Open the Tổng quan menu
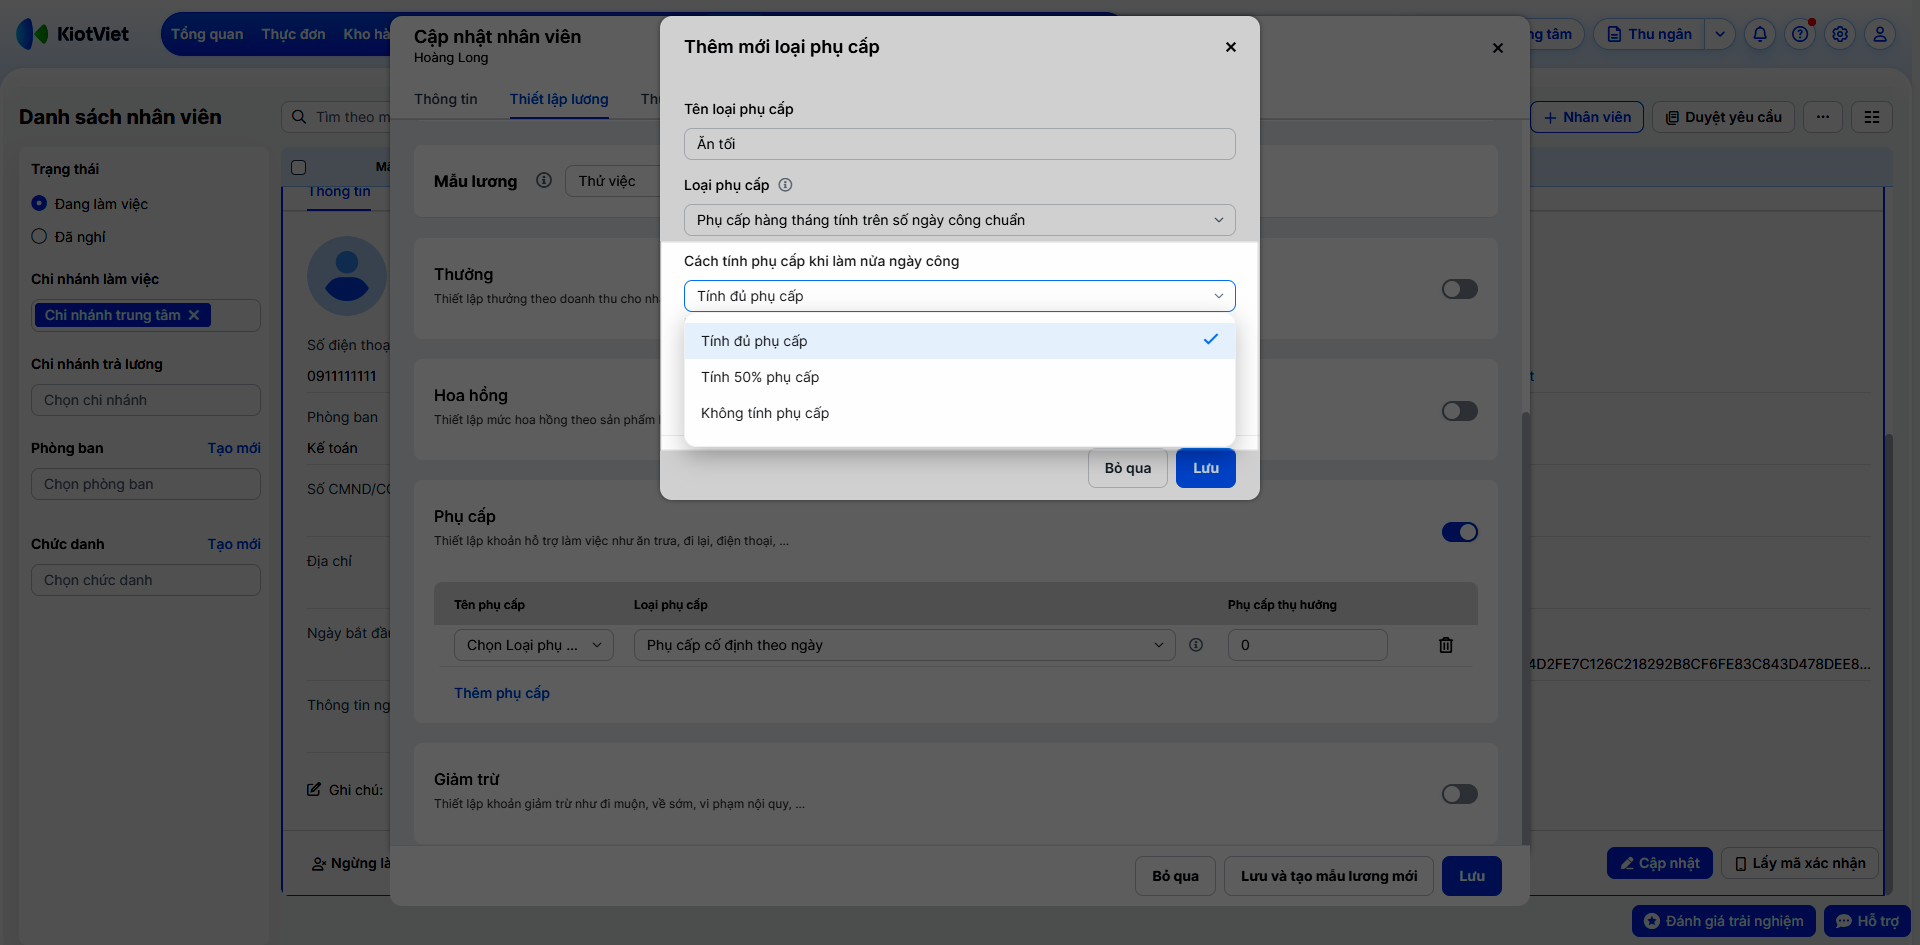 207,34
